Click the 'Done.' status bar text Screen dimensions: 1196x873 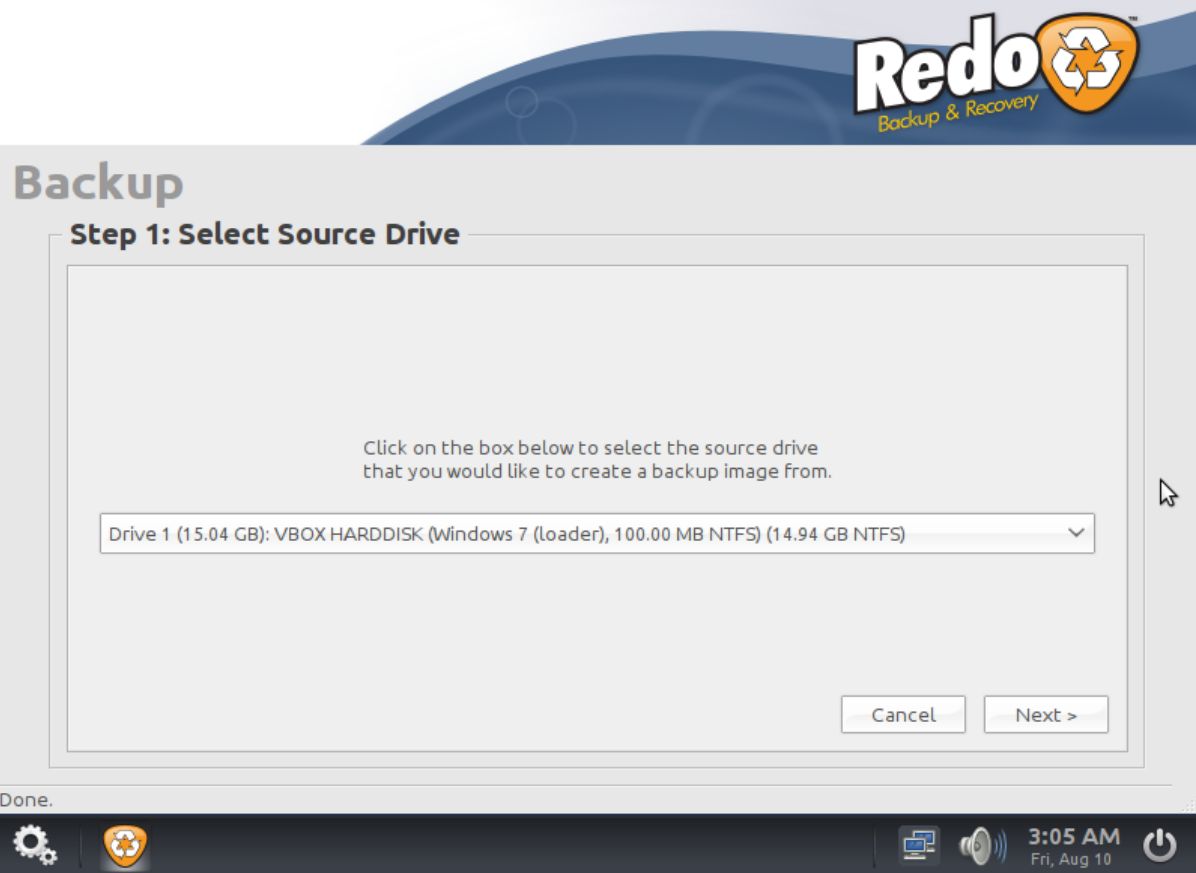[x=27, y=800]
